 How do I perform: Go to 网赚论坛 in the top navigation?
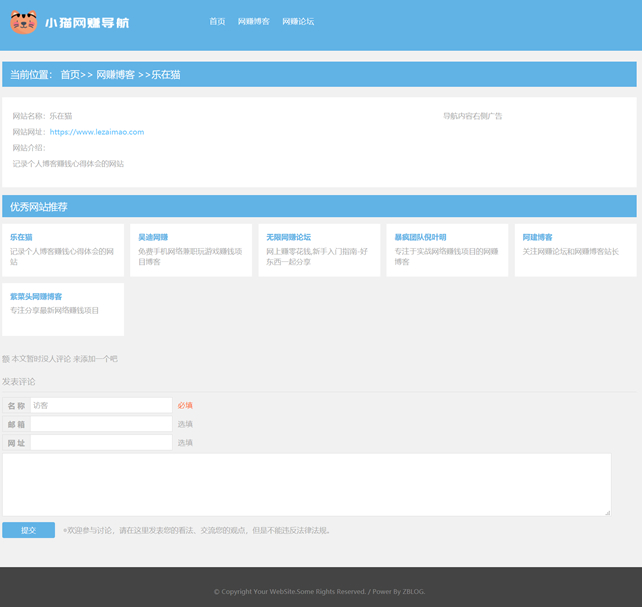coord(298,21)
